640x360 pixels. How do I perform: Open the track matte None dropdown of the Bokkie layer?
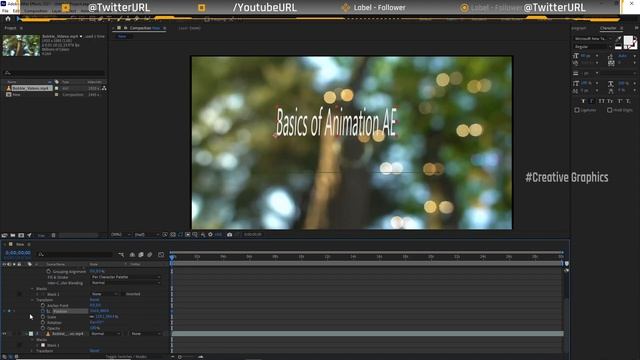(x=146, y=334)
